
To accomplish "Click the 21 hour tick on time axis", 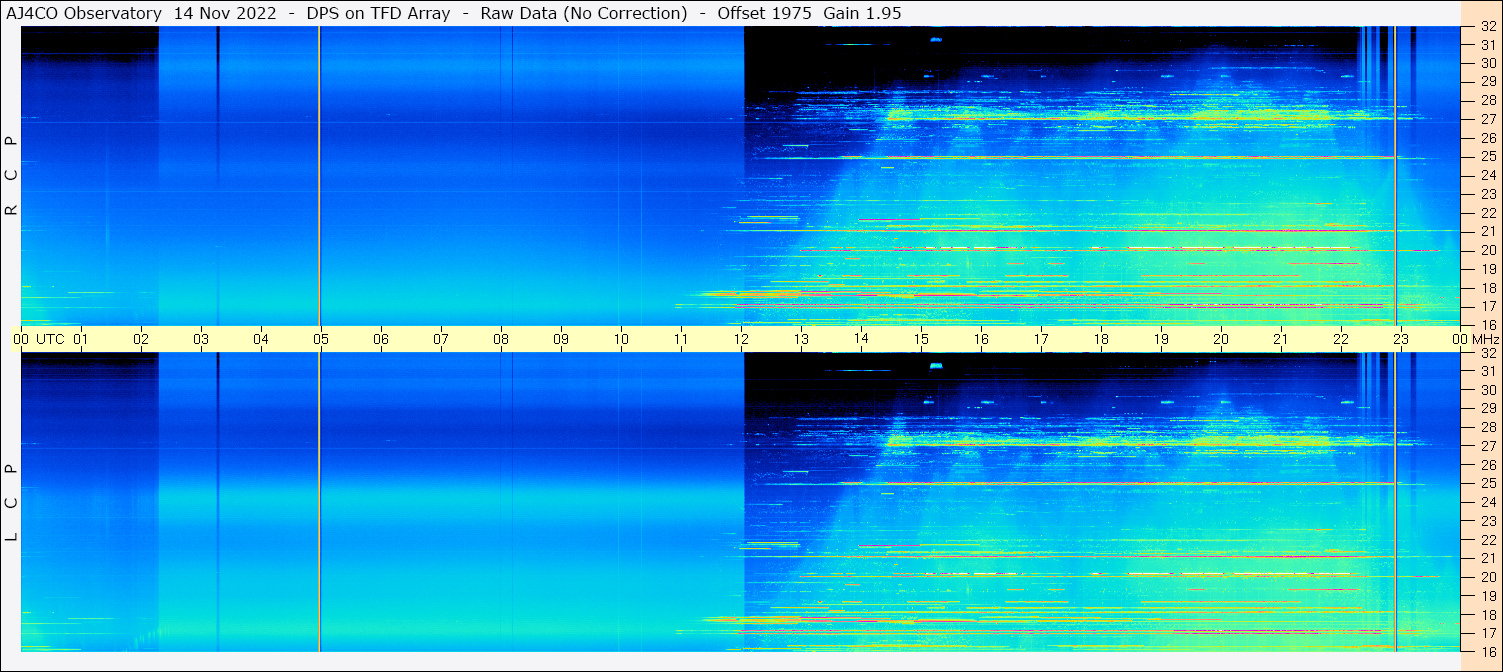I will coord(1281,339).
